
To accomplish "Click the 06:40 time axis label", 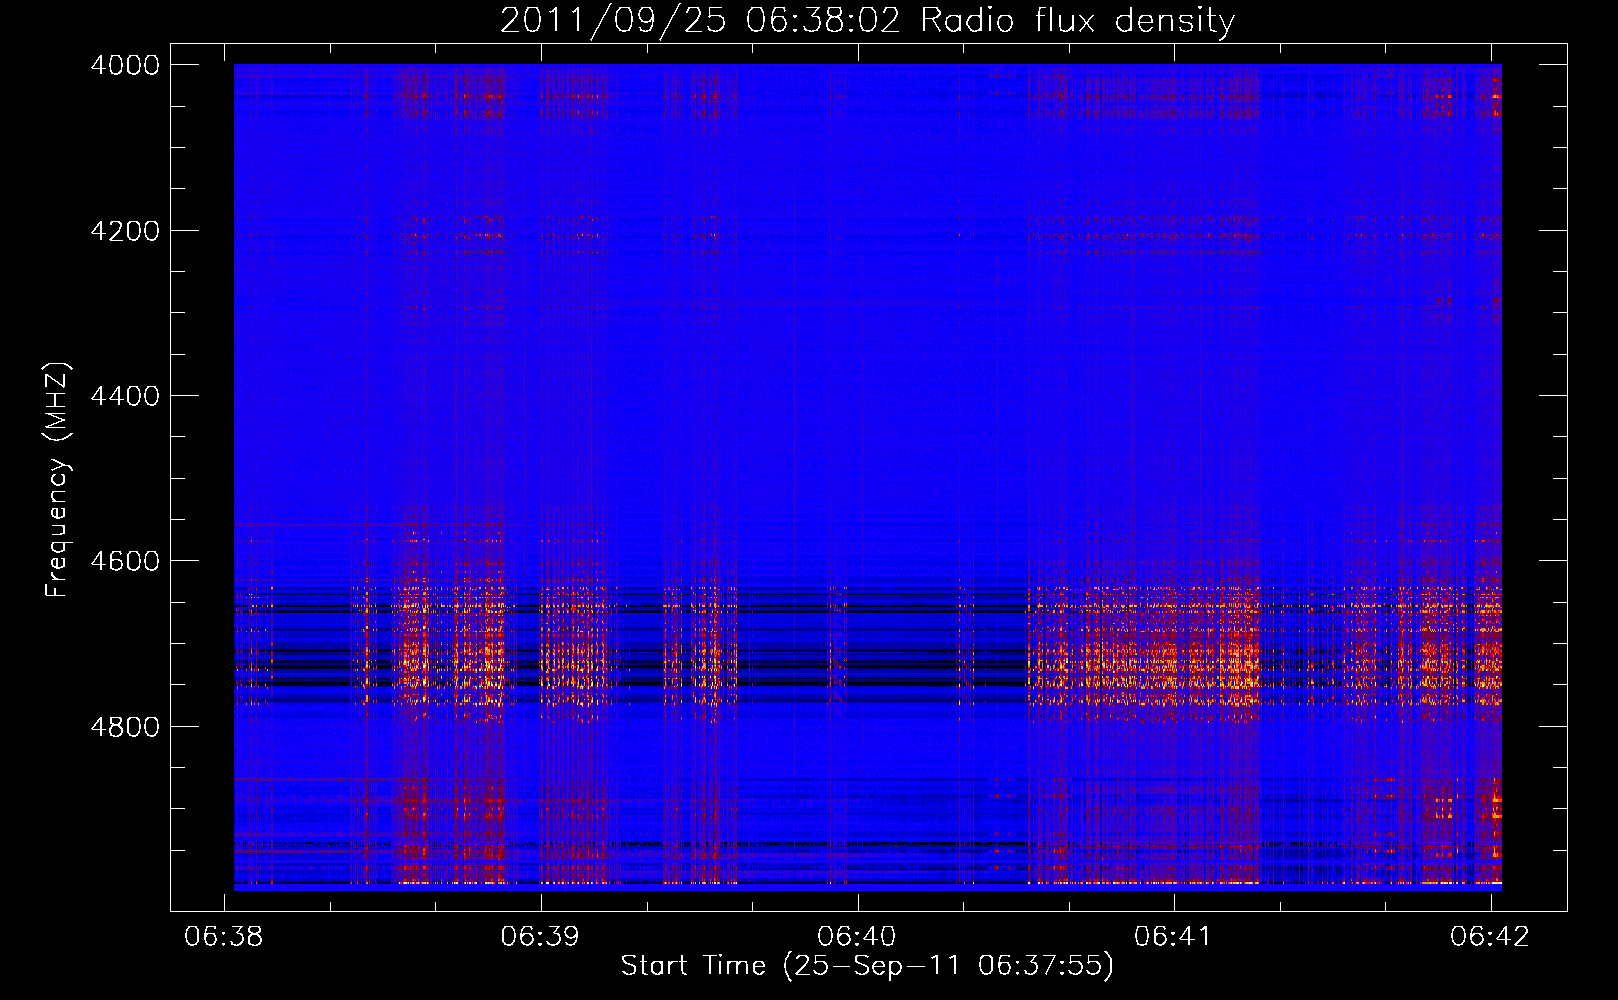I will (857, 937).
